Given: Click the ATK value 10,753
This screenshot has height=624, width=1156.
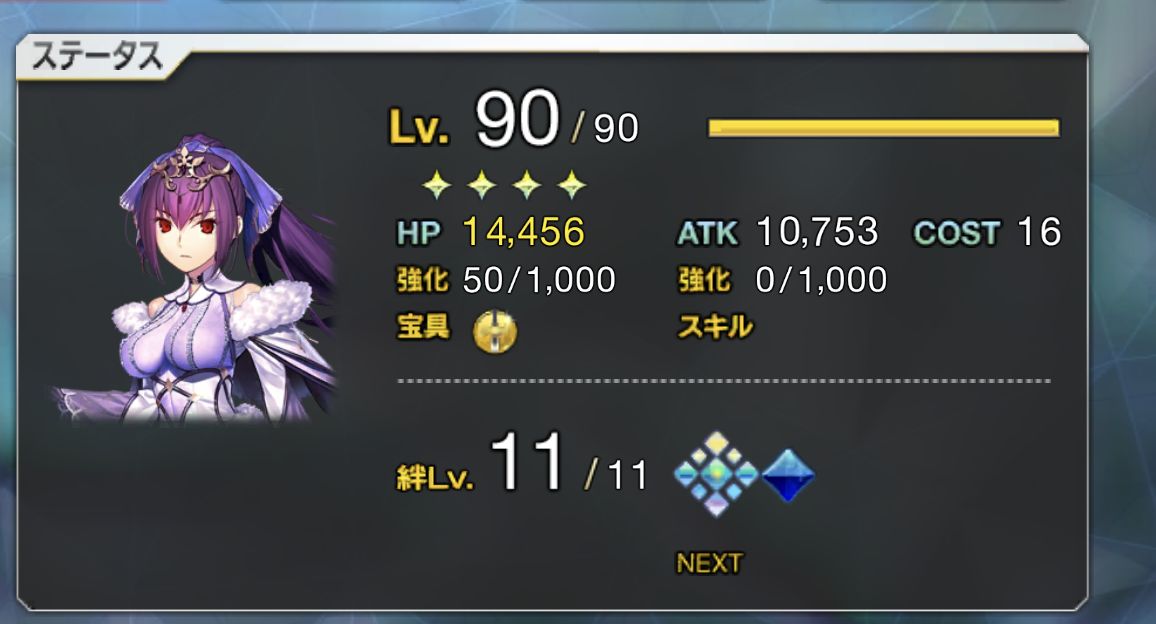Looking at the screenshot, I should pyautogui.click(x=817, y=232).
